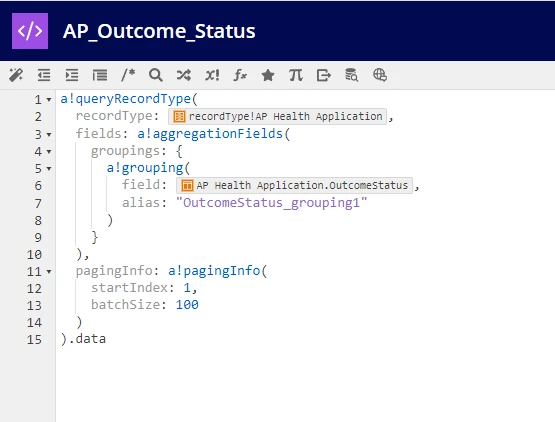Collapse the pagingInfo fold arrow on line 11
555x422 pixels.
(x=49, y=272)
